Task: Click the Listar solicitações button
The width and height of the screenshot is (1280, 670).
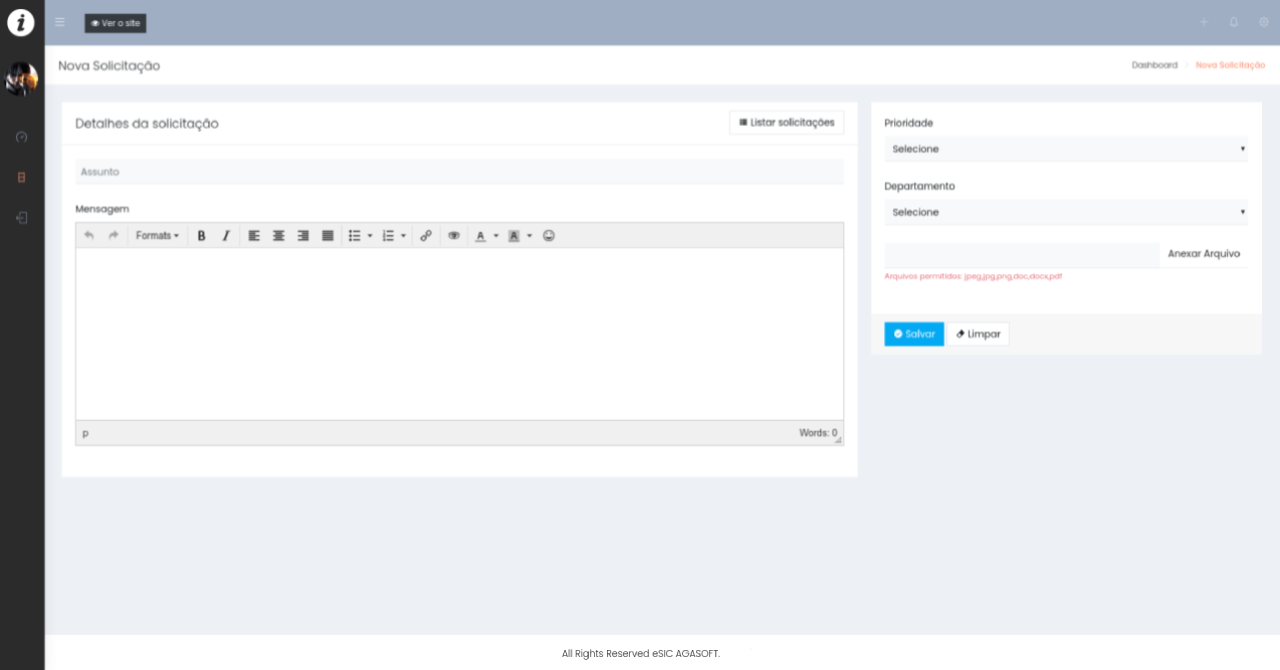Action: click(x=786, y=122)
